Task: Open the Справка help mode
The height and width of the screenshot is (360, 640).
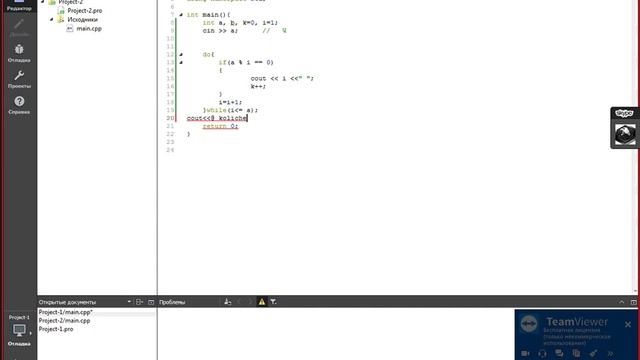Action: tap(19, 105)
